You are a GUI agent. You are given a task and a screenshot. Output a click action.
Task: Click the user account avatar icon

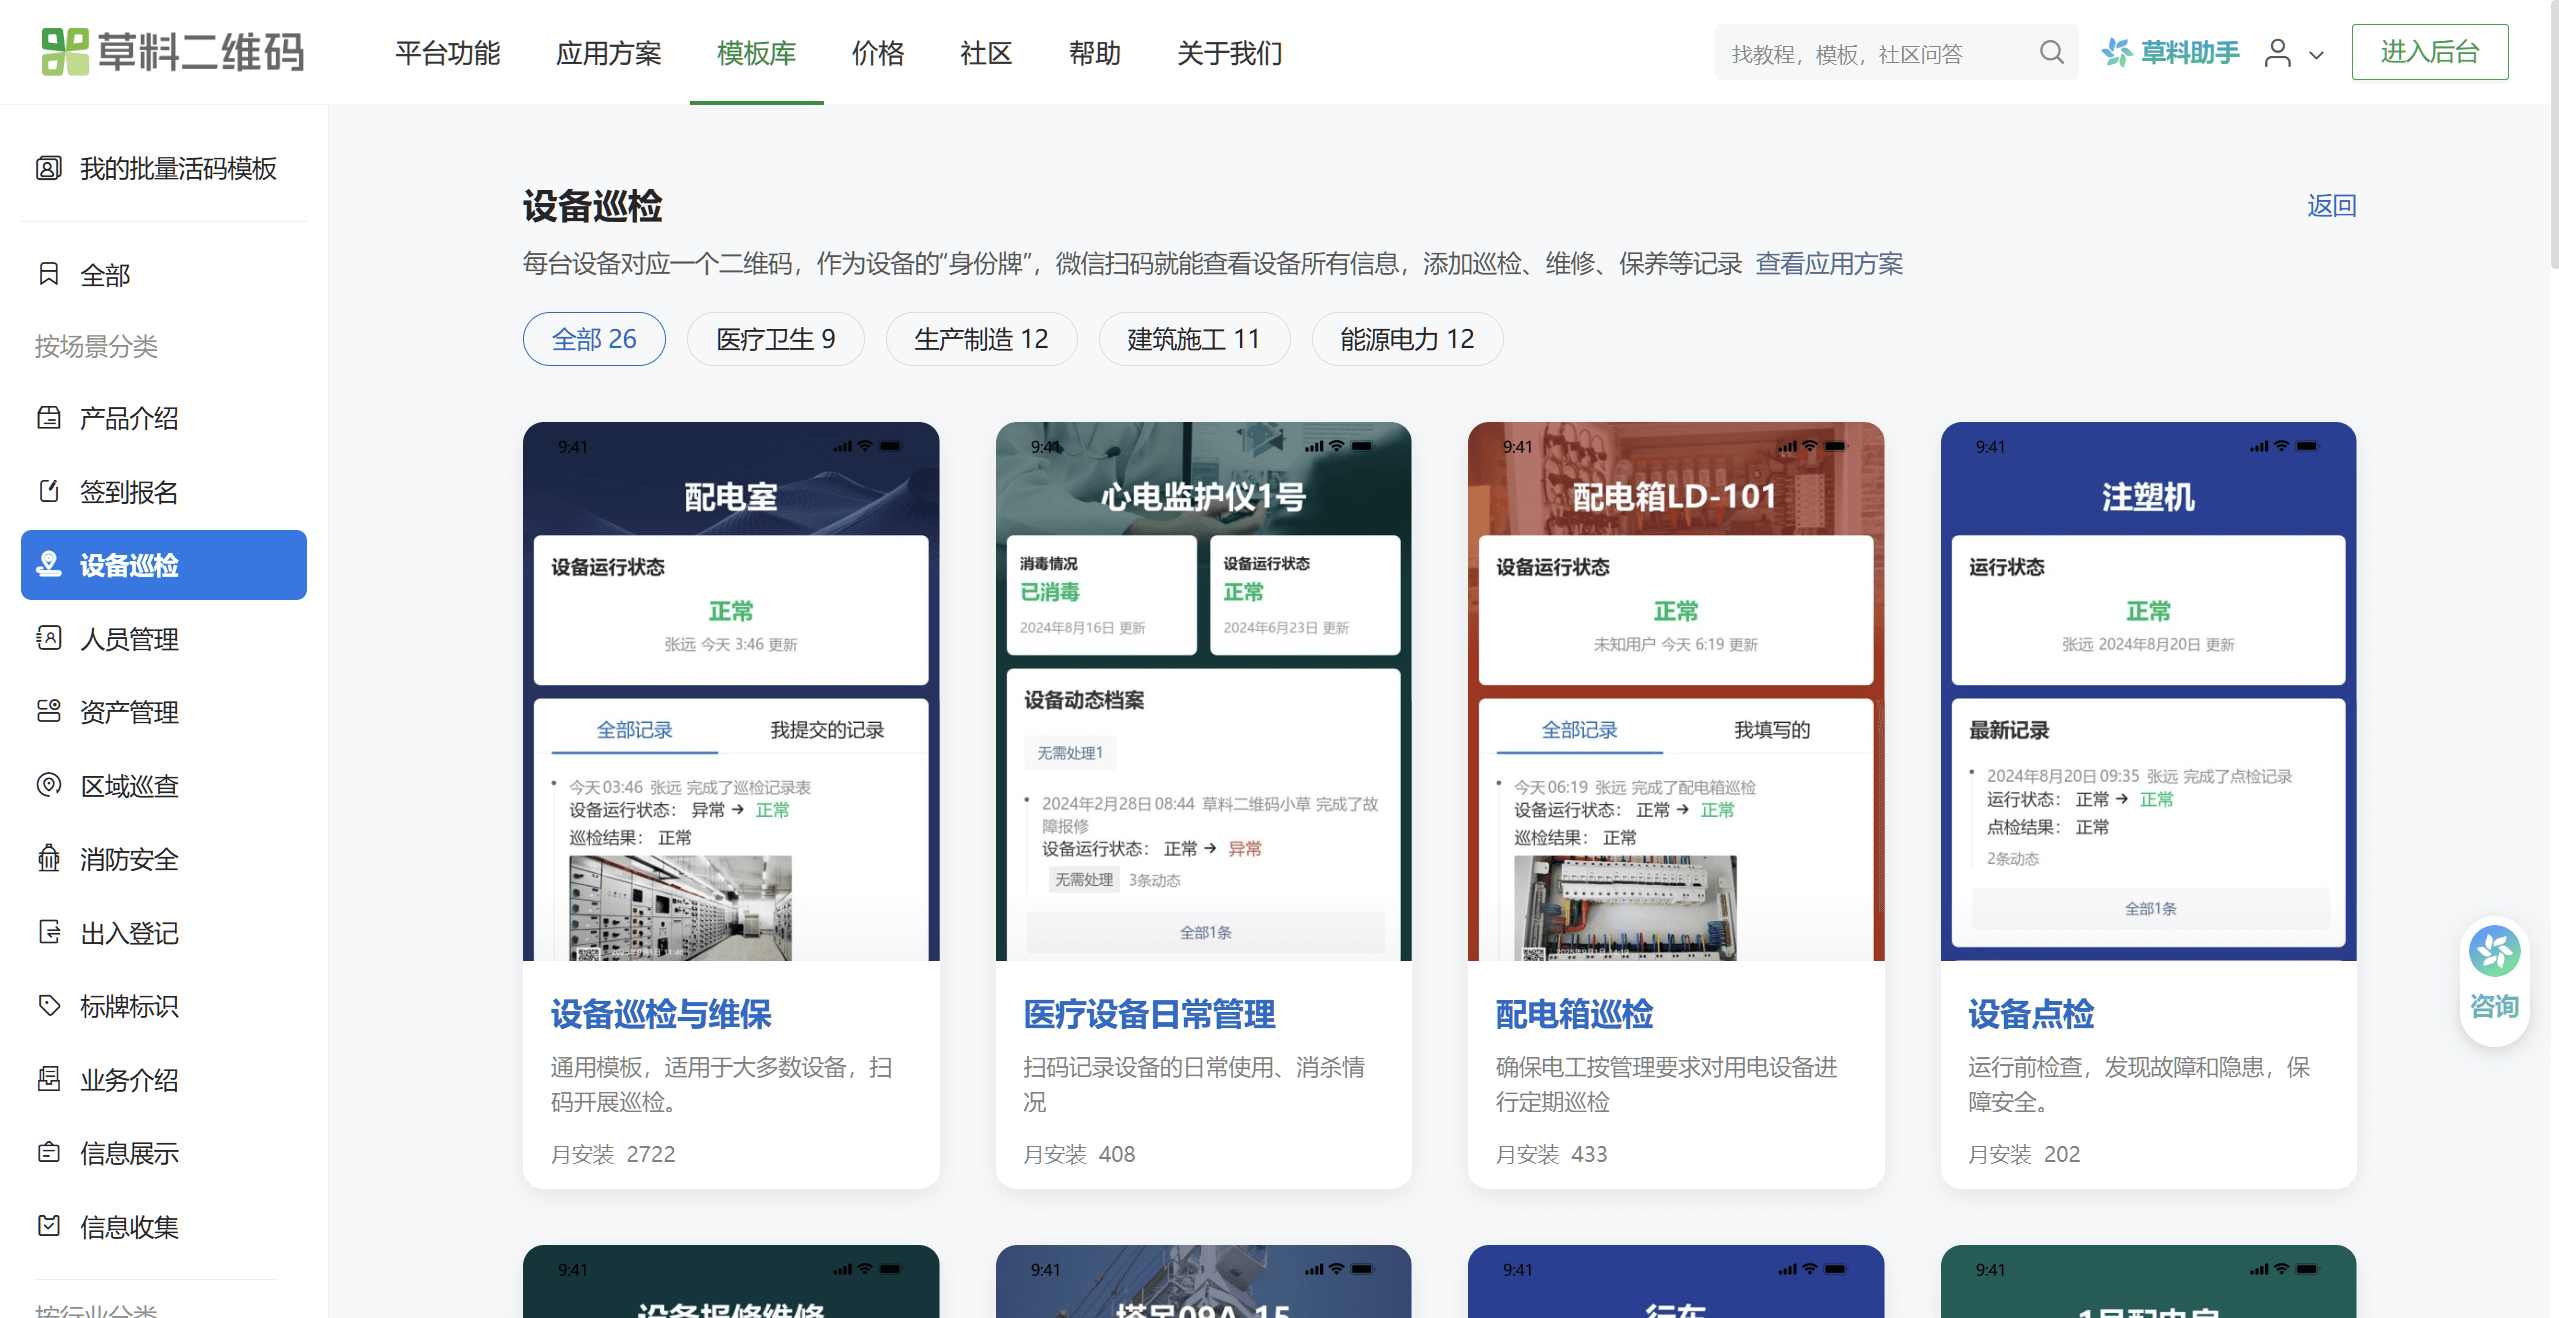coord(2277,52)
